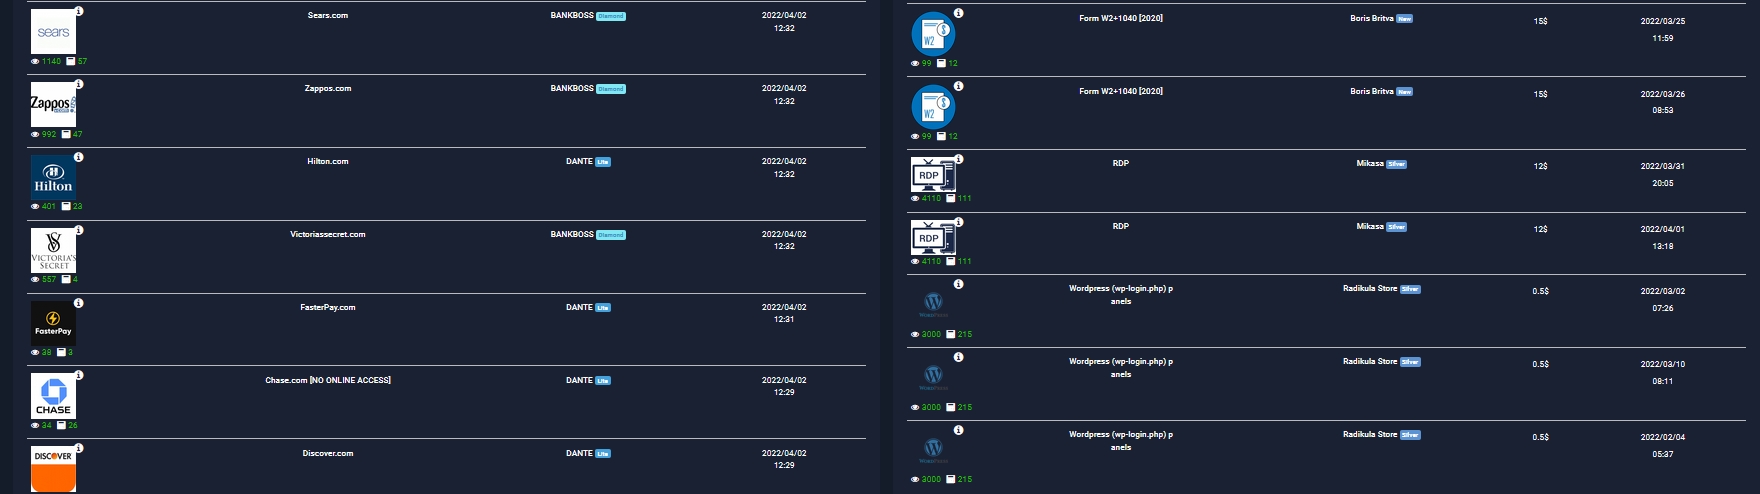Click the eye views icon showing 992
The image size is (1760, 494).
(x=35, y=134)
